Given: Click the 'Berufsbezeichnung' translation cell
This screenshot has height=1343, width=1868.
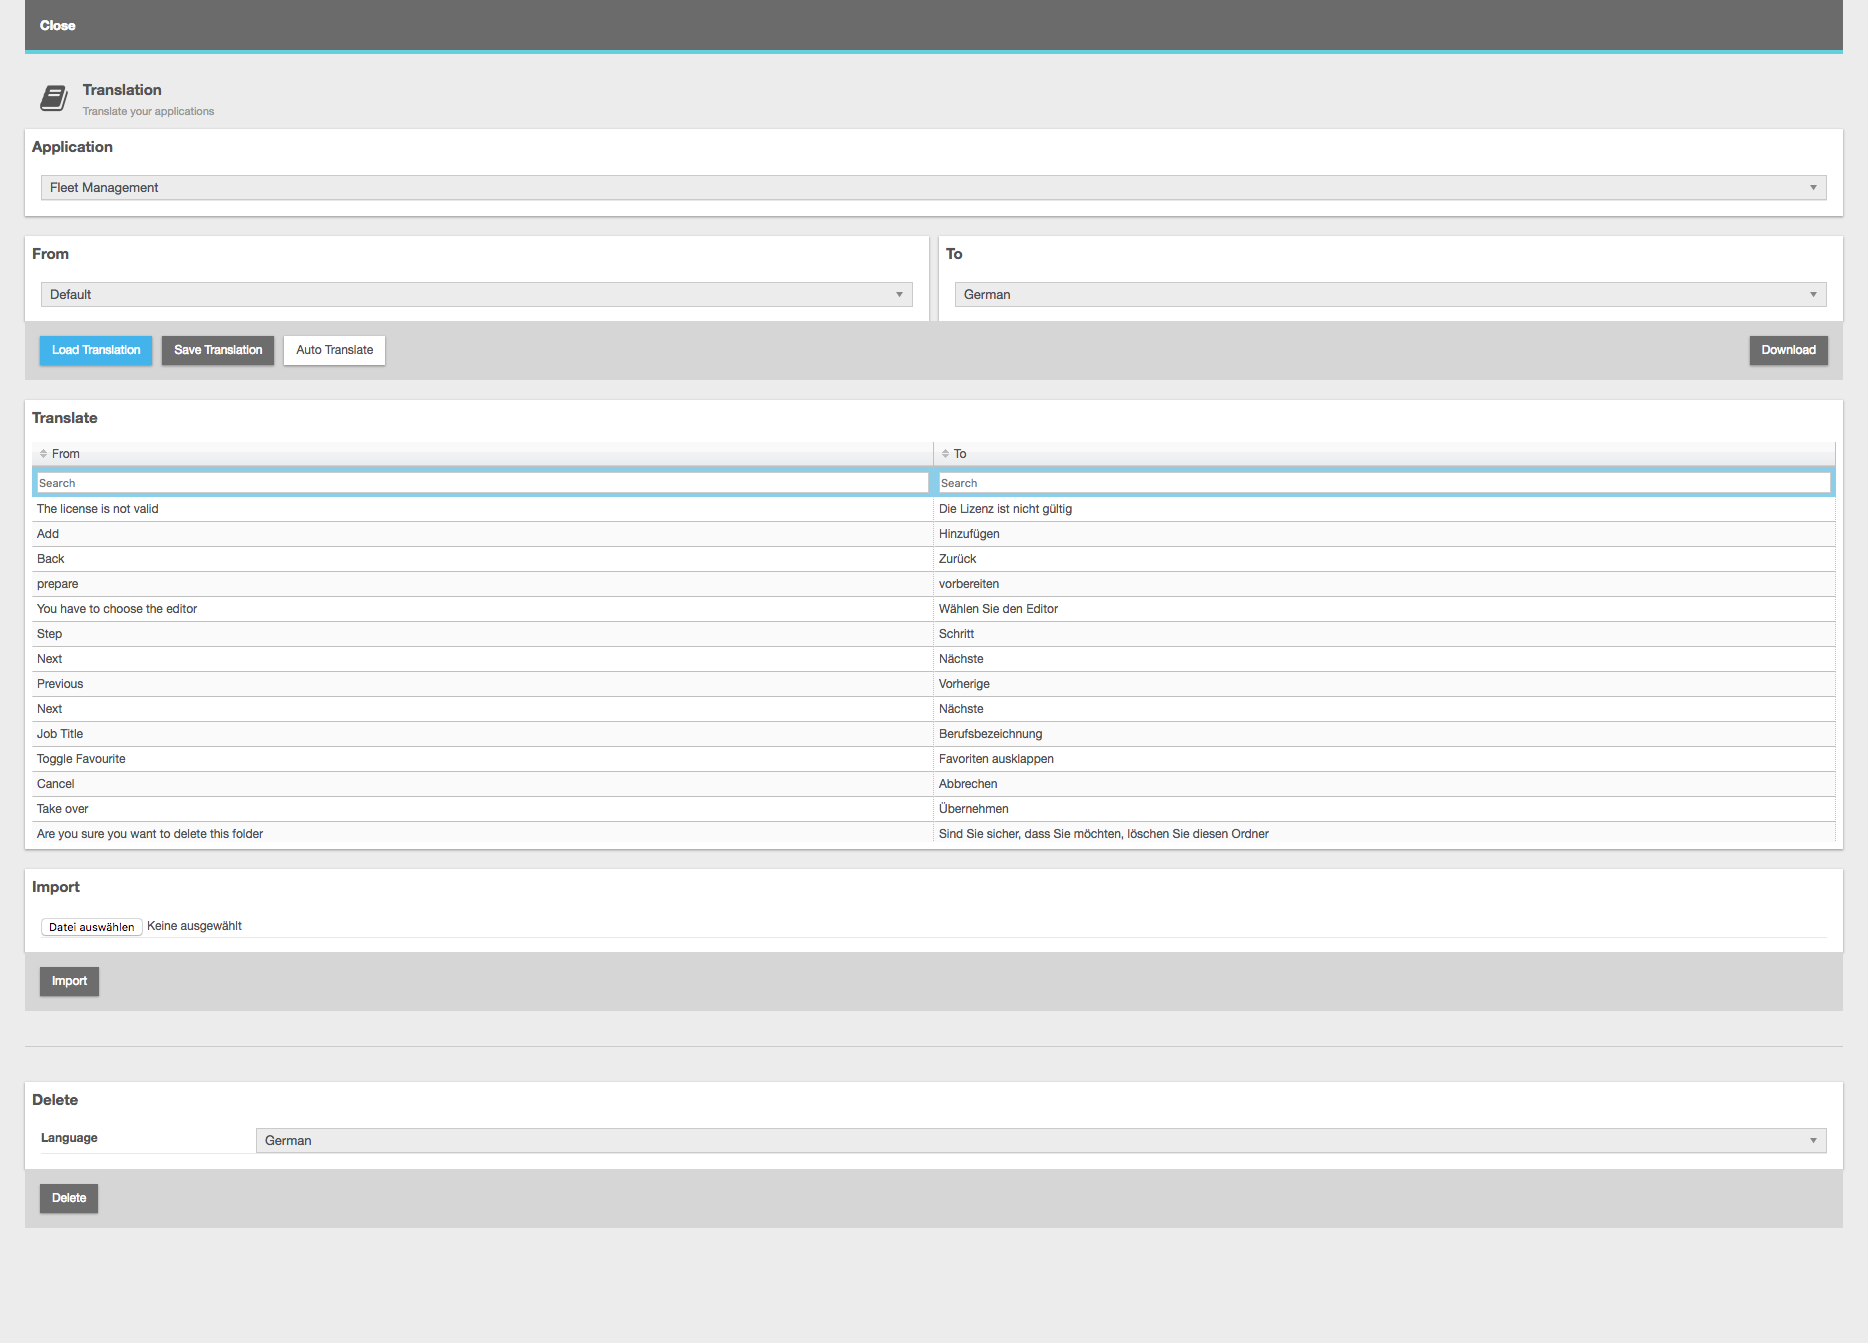Looking at the screenshot, I should tap(1384, 734).
